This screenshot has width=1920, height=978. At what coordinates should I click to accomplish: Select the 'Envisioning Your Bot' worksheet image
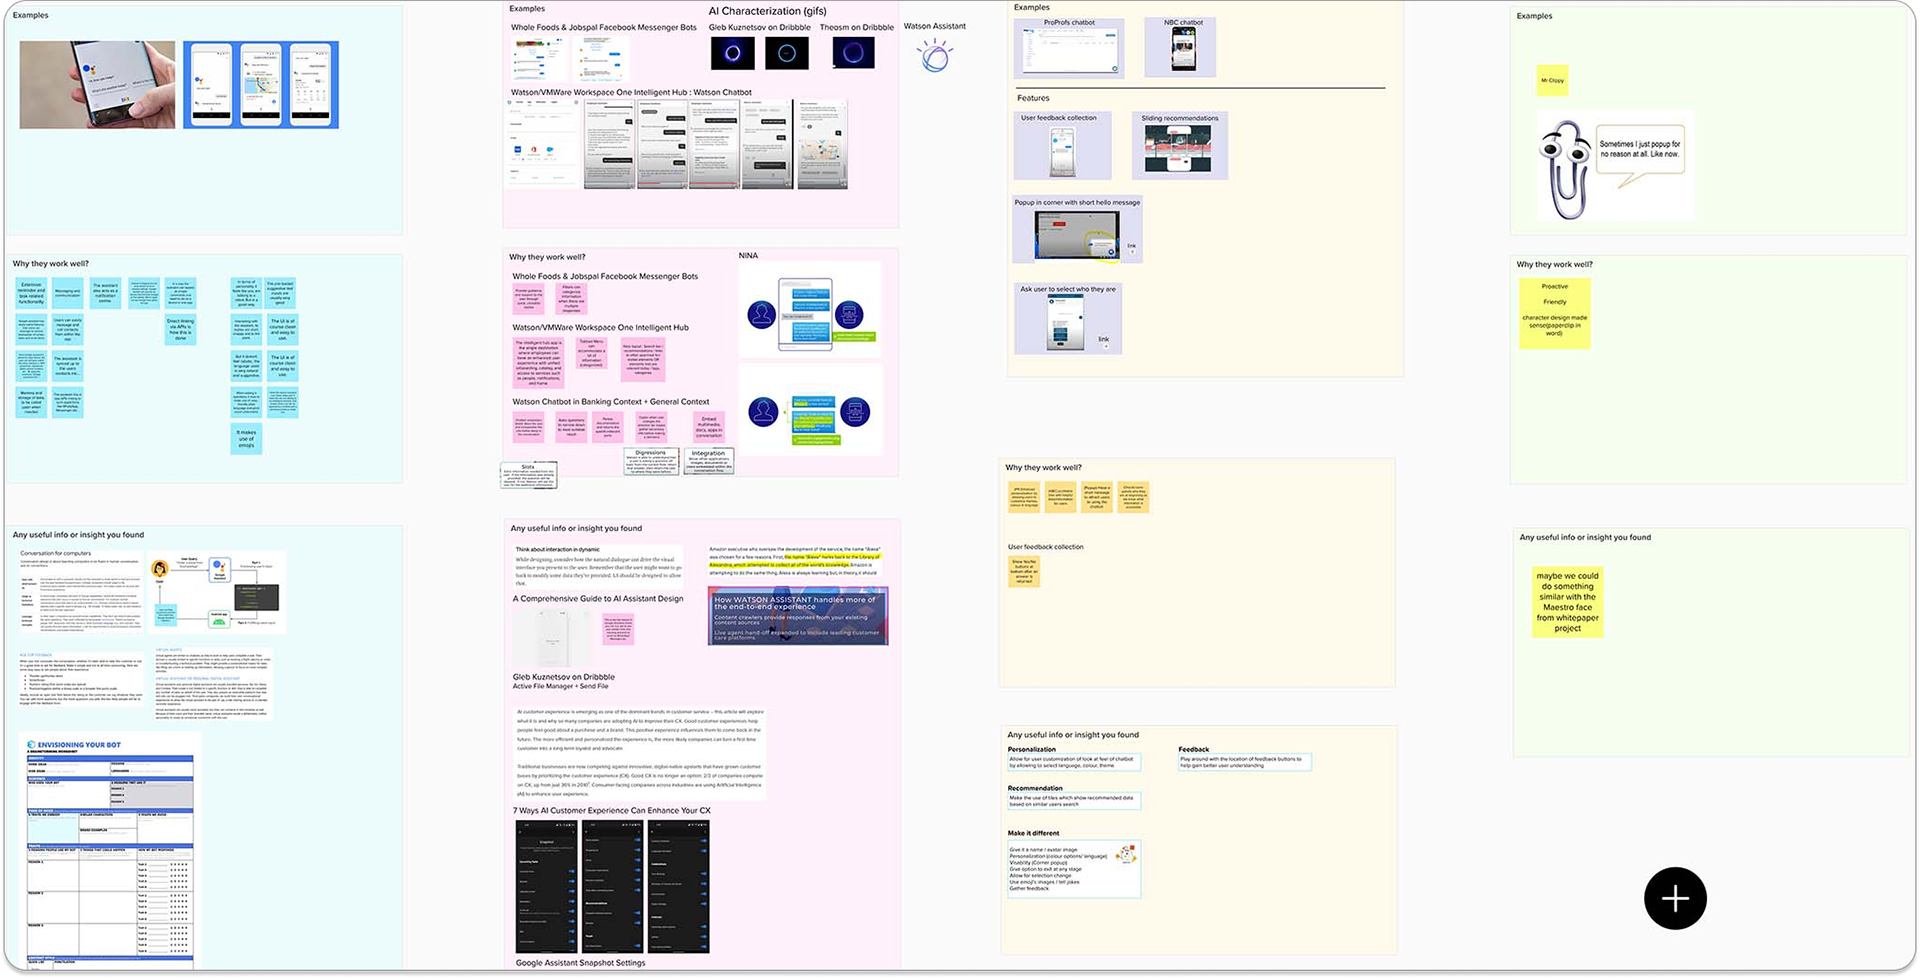[110, 853]
